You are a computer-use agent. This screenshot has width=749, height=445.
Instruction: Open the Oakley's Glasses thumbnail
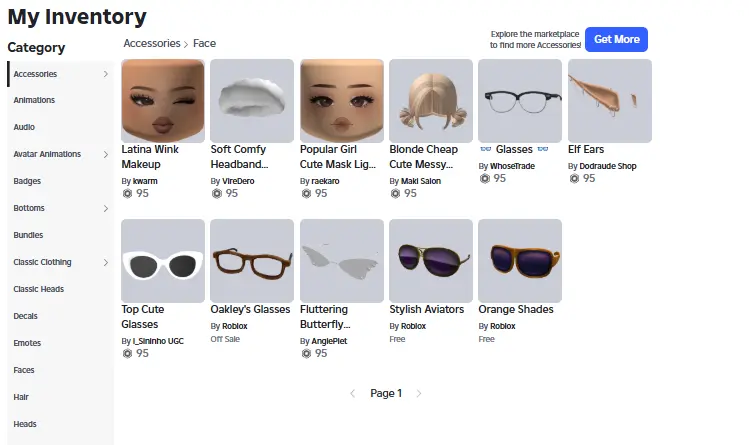click(x=252, y=261)
